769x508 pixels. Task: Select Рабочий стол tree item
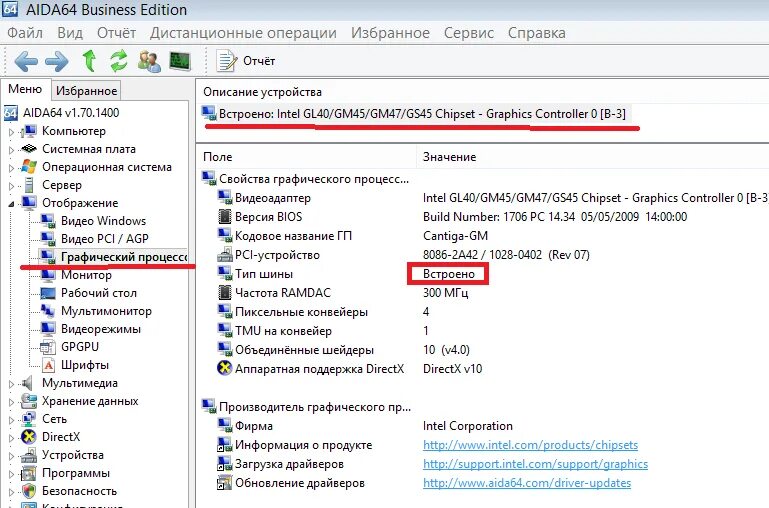coord(99,293)
